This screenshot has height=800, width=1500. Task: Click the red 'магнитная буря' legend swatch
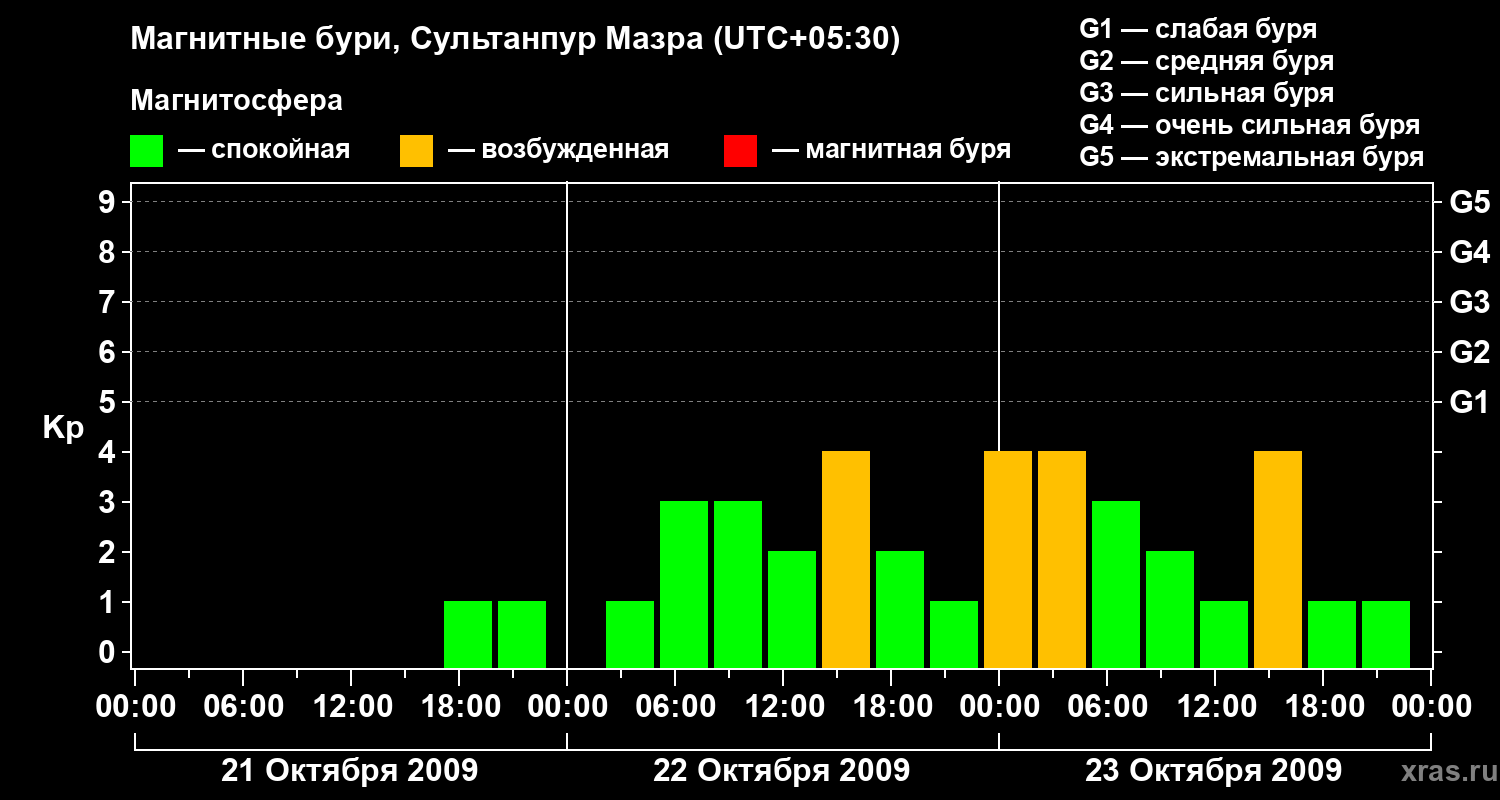tap(740, 151)
